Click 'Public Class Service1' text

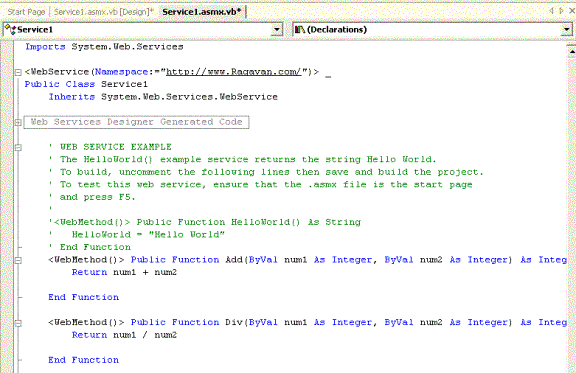click(86, 84)
